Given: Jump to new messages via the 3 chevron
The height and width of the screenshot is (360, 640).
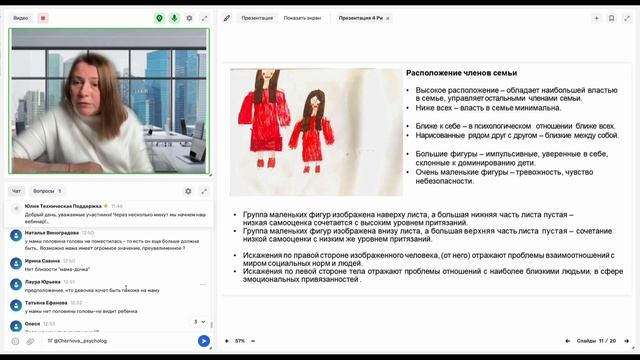Looking at the screenshot, I should (x=199, y=322).
